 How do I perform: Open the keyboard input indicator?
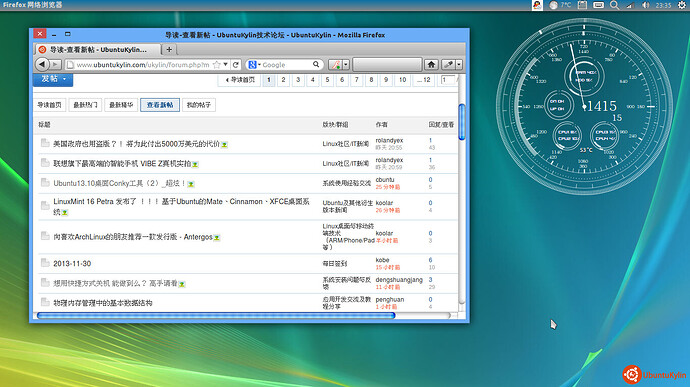point(598,5)
